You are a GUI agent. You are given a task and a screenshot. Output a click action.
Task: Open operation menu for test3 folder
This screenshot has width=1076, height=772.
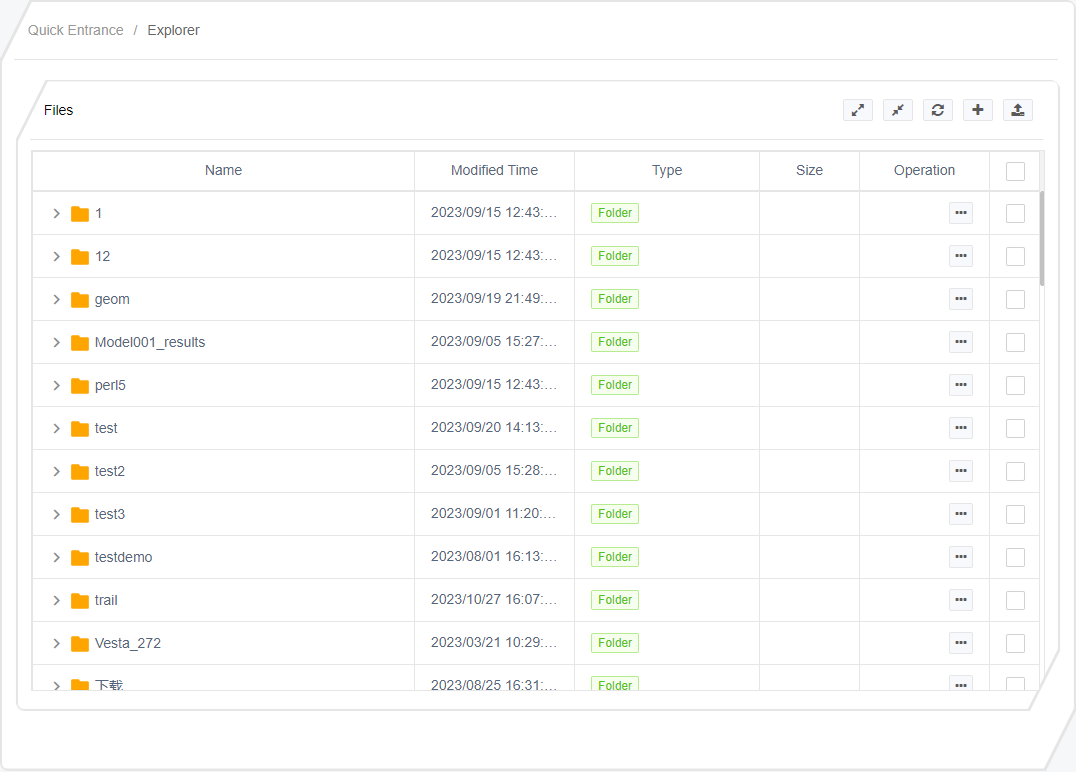(961, 514)
